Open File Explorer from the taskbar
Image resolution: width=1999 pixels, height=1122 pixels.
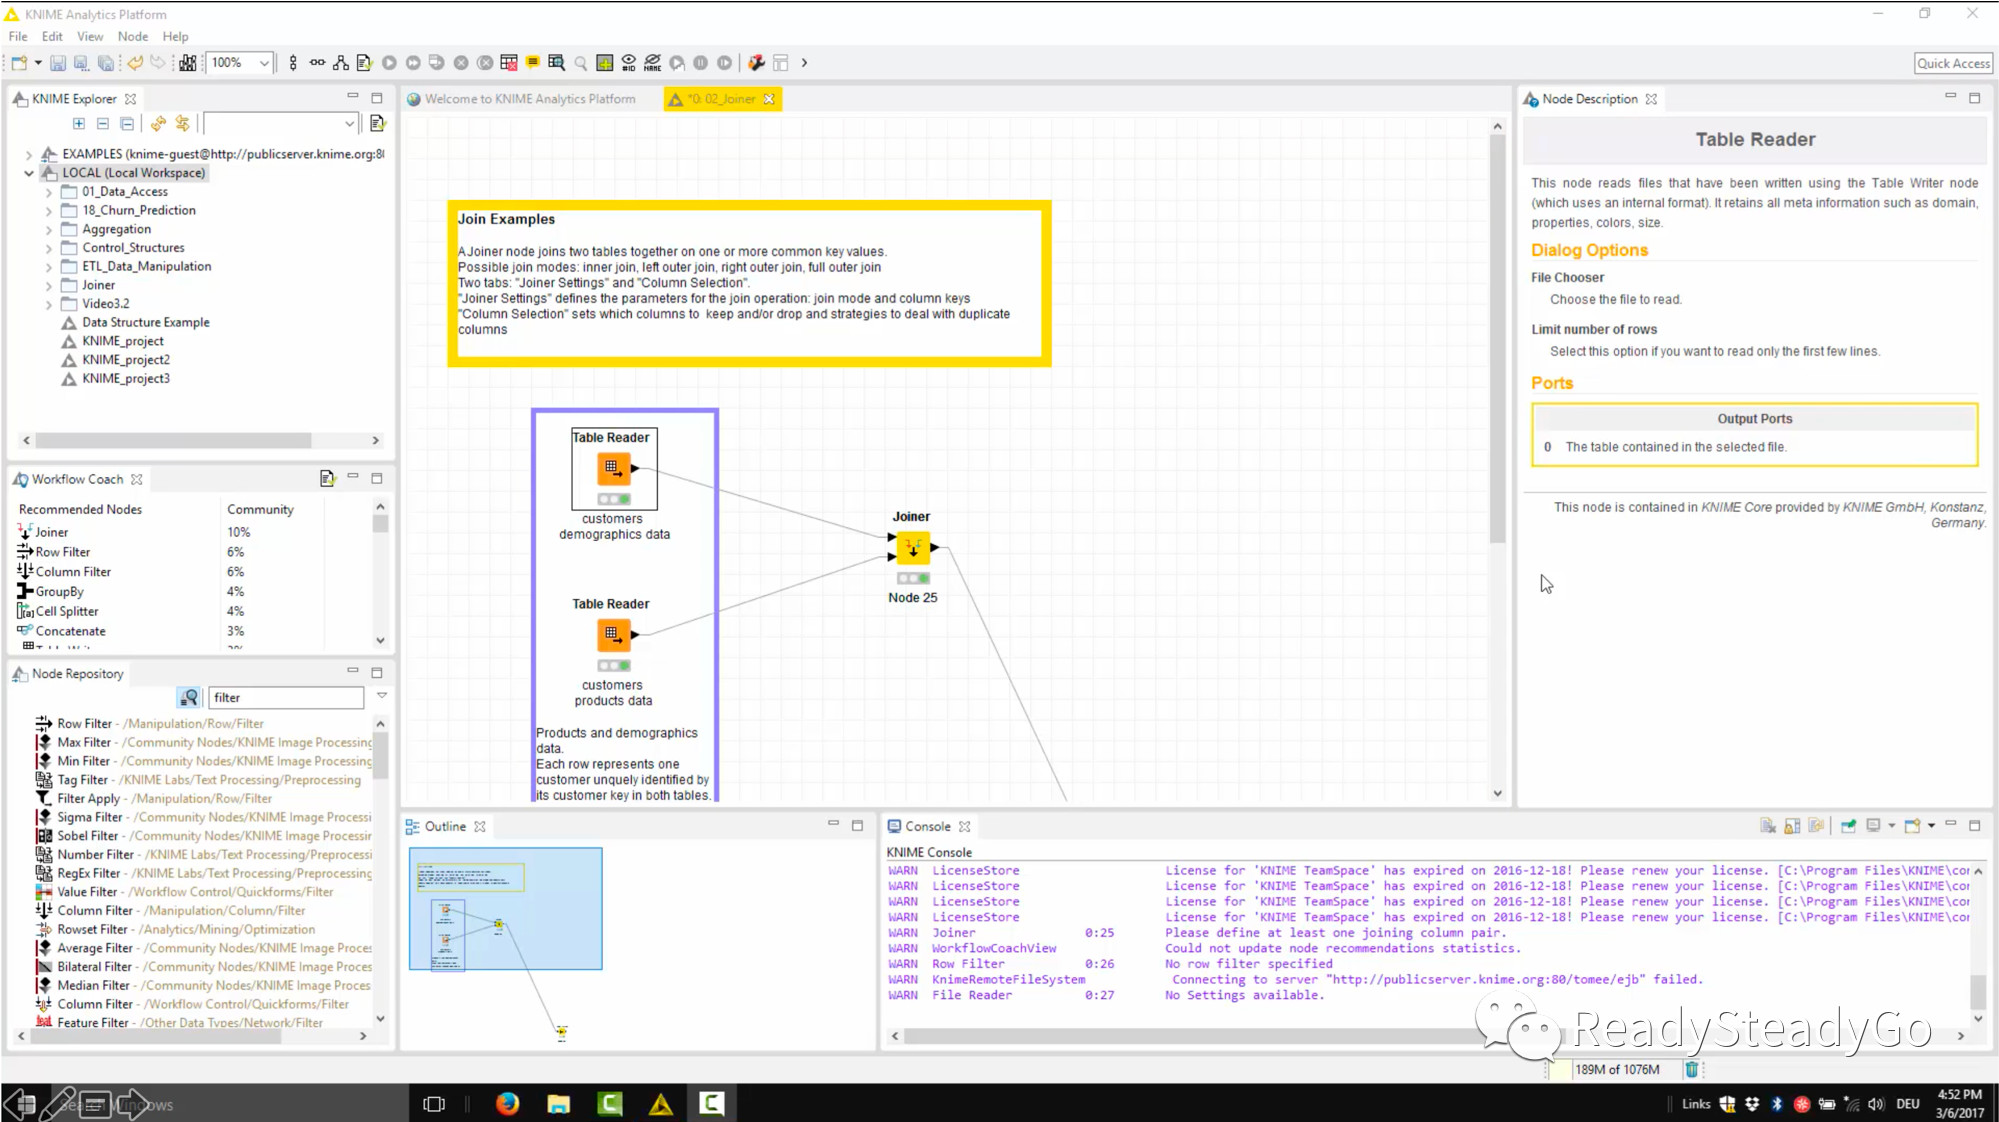coord(558,1104)
